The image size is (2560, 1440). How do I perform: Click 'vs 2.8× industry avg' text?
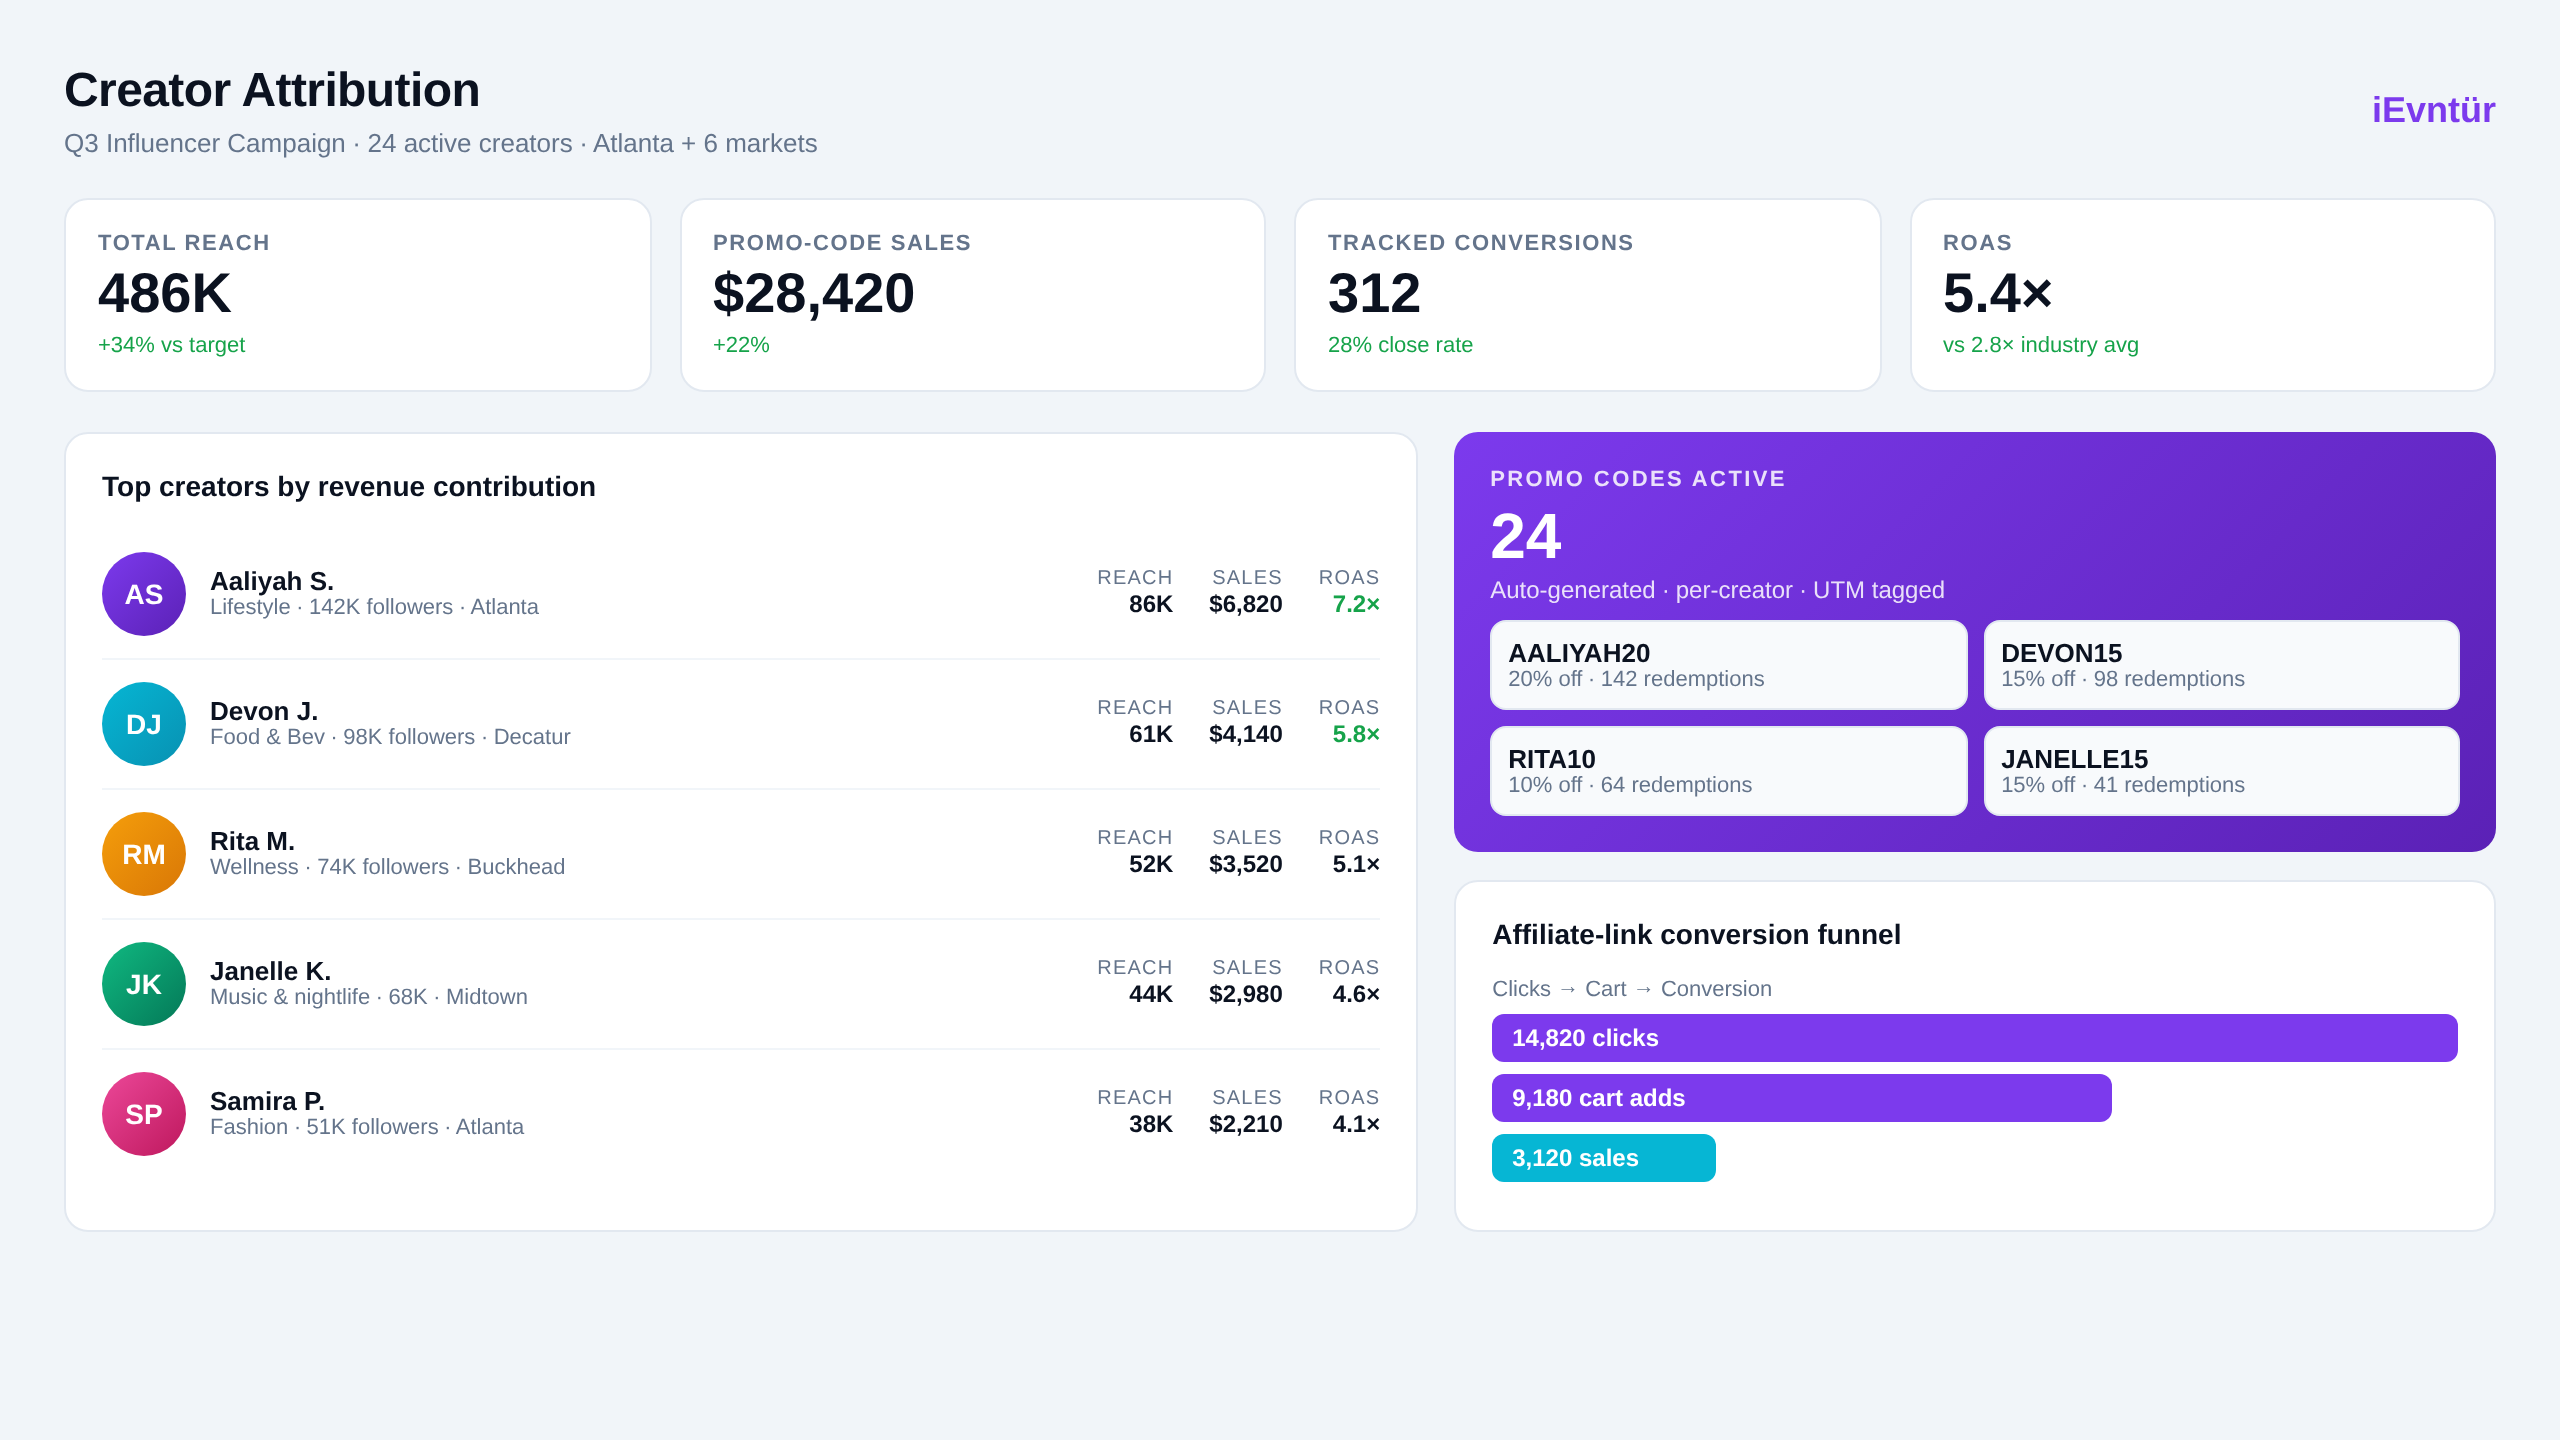2040,345
